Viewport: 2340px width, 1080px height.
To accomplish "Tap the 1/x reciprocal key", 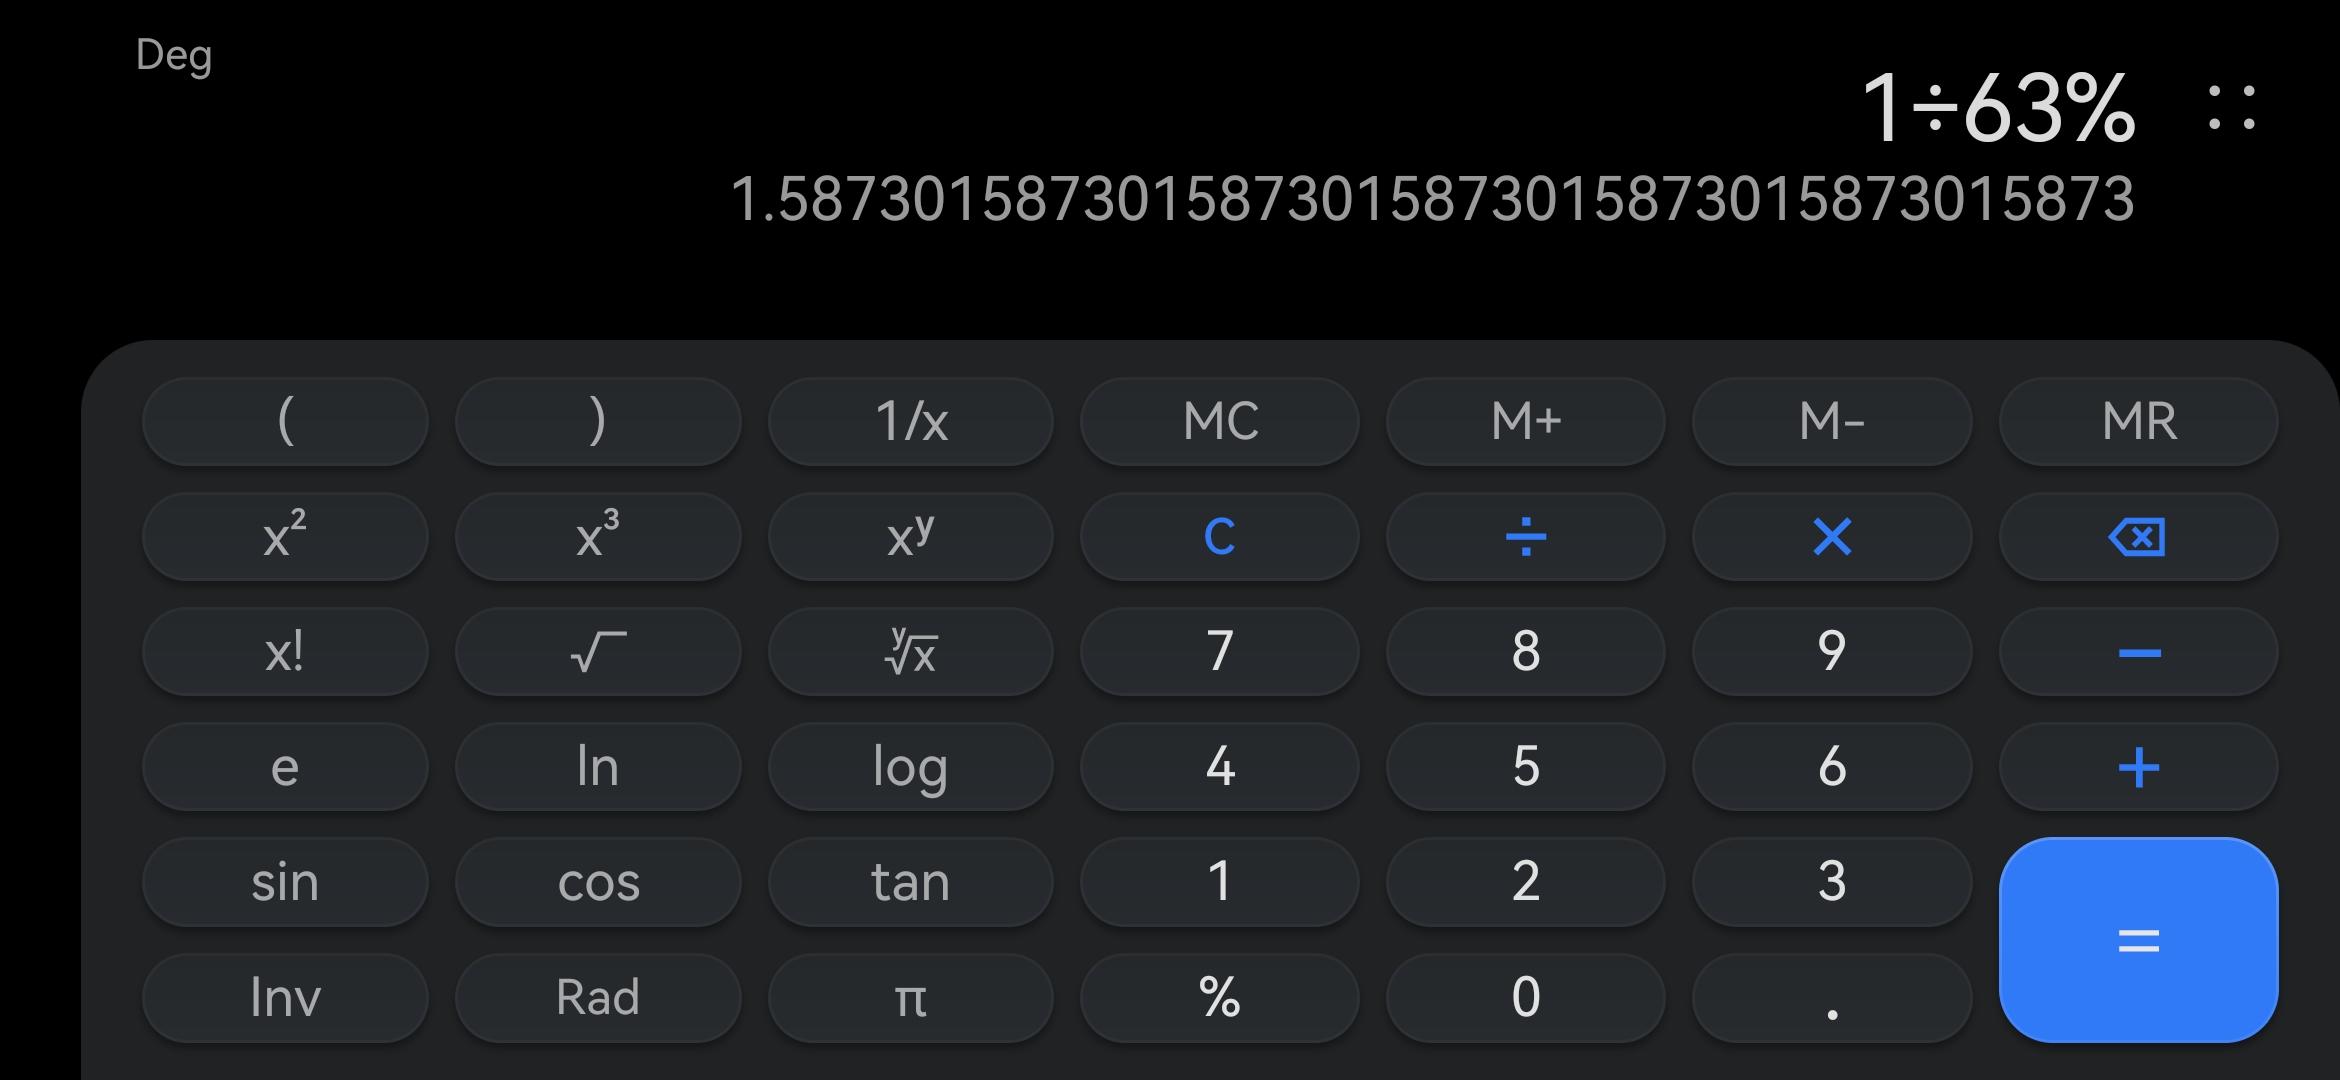I will 910,421.
